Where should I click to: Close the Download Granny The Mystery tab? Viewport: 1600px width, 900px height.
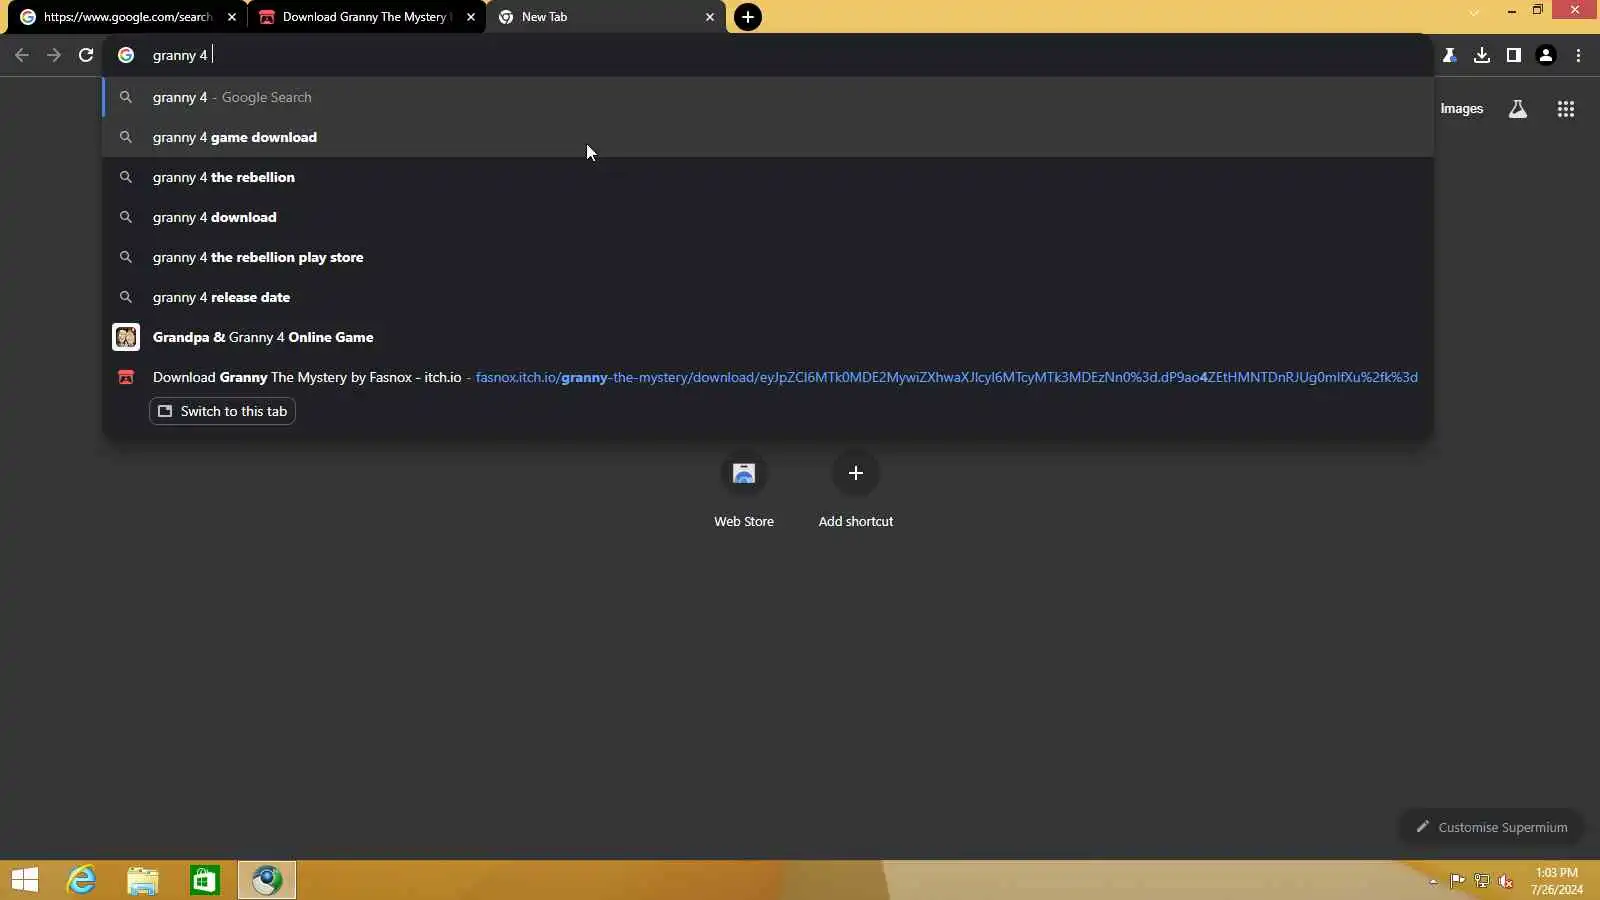click(471, 17)
